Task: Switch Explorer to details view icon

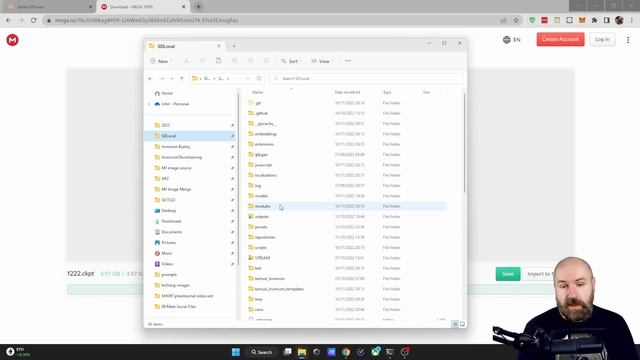Action: click(455, 324)
